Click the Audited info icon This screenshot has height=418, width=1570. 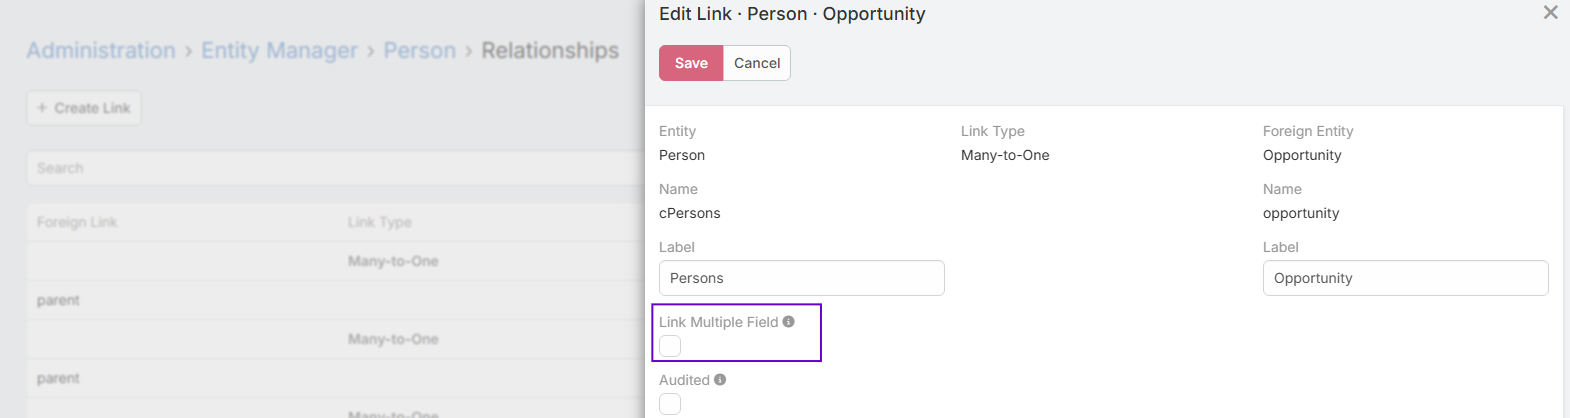click(720, 380)
